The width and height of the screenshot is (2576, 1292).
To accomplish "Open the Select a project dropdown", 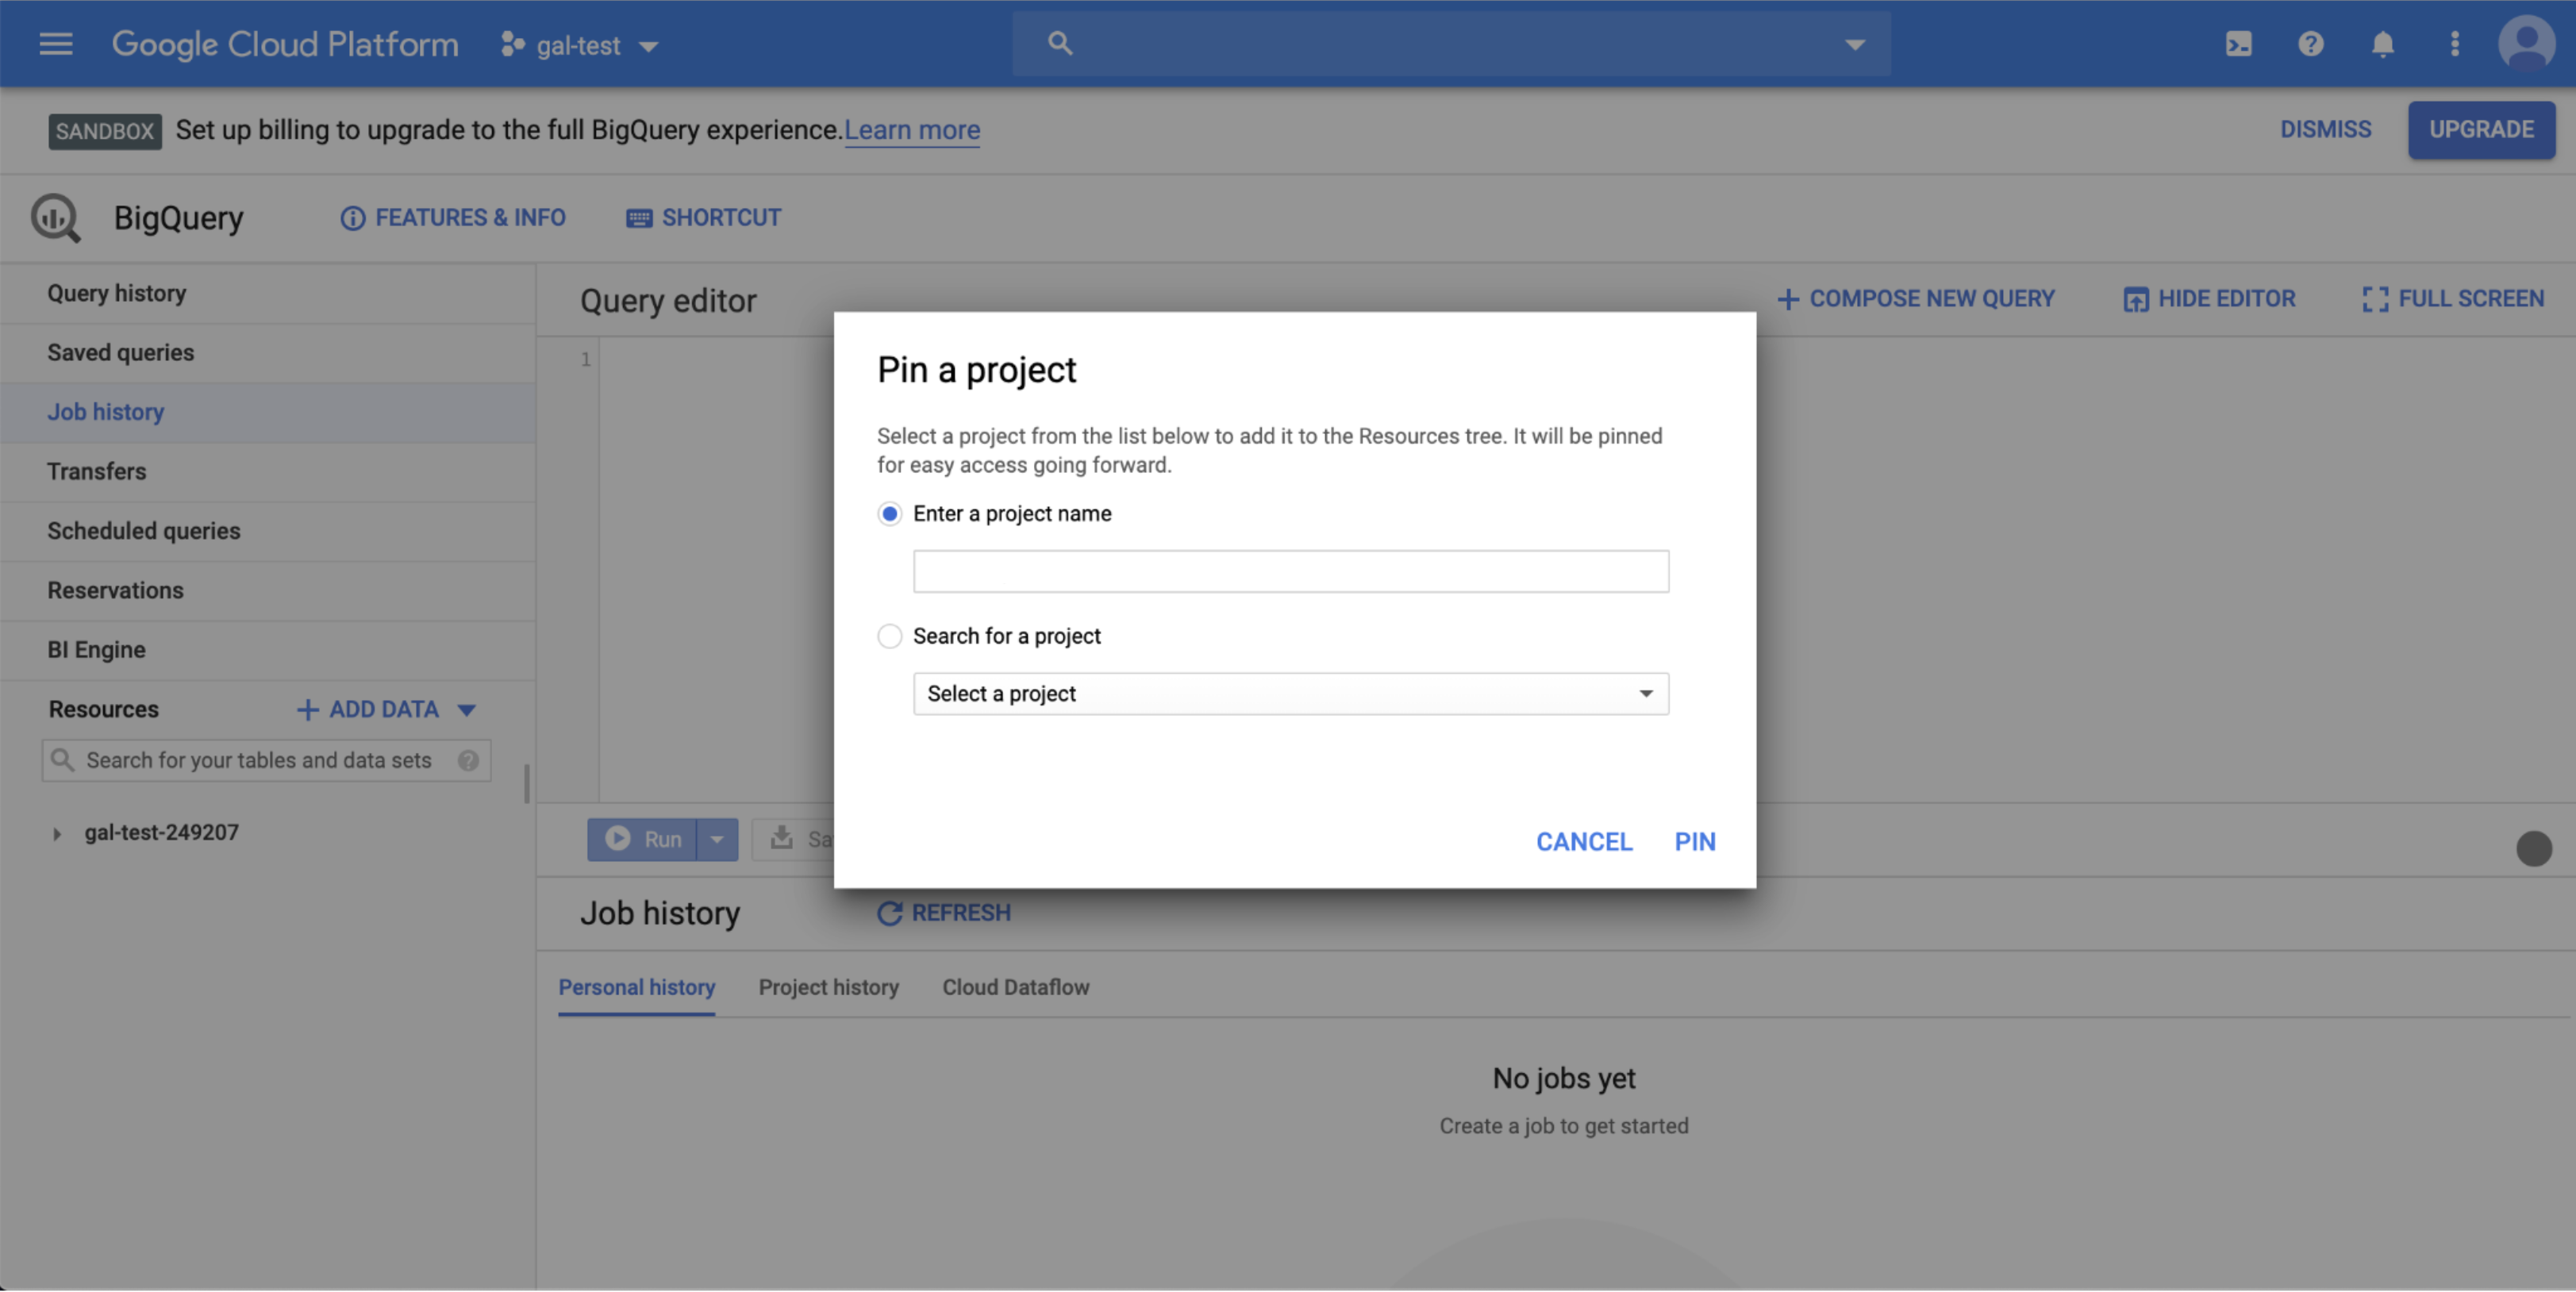I will tap(1290, 694).
